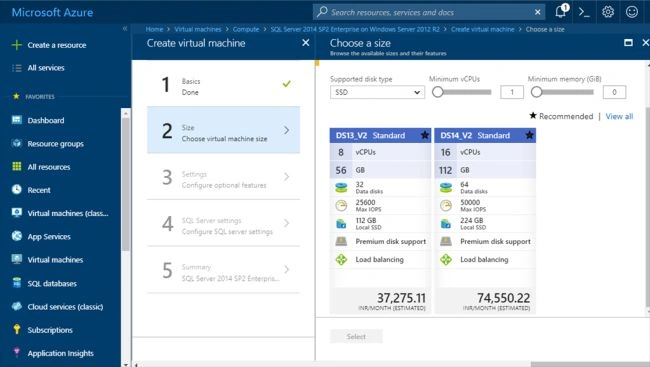This screenshot has width=650, height=367.
Task: Clear the search box with the X icon
Action: click(538, 12)
